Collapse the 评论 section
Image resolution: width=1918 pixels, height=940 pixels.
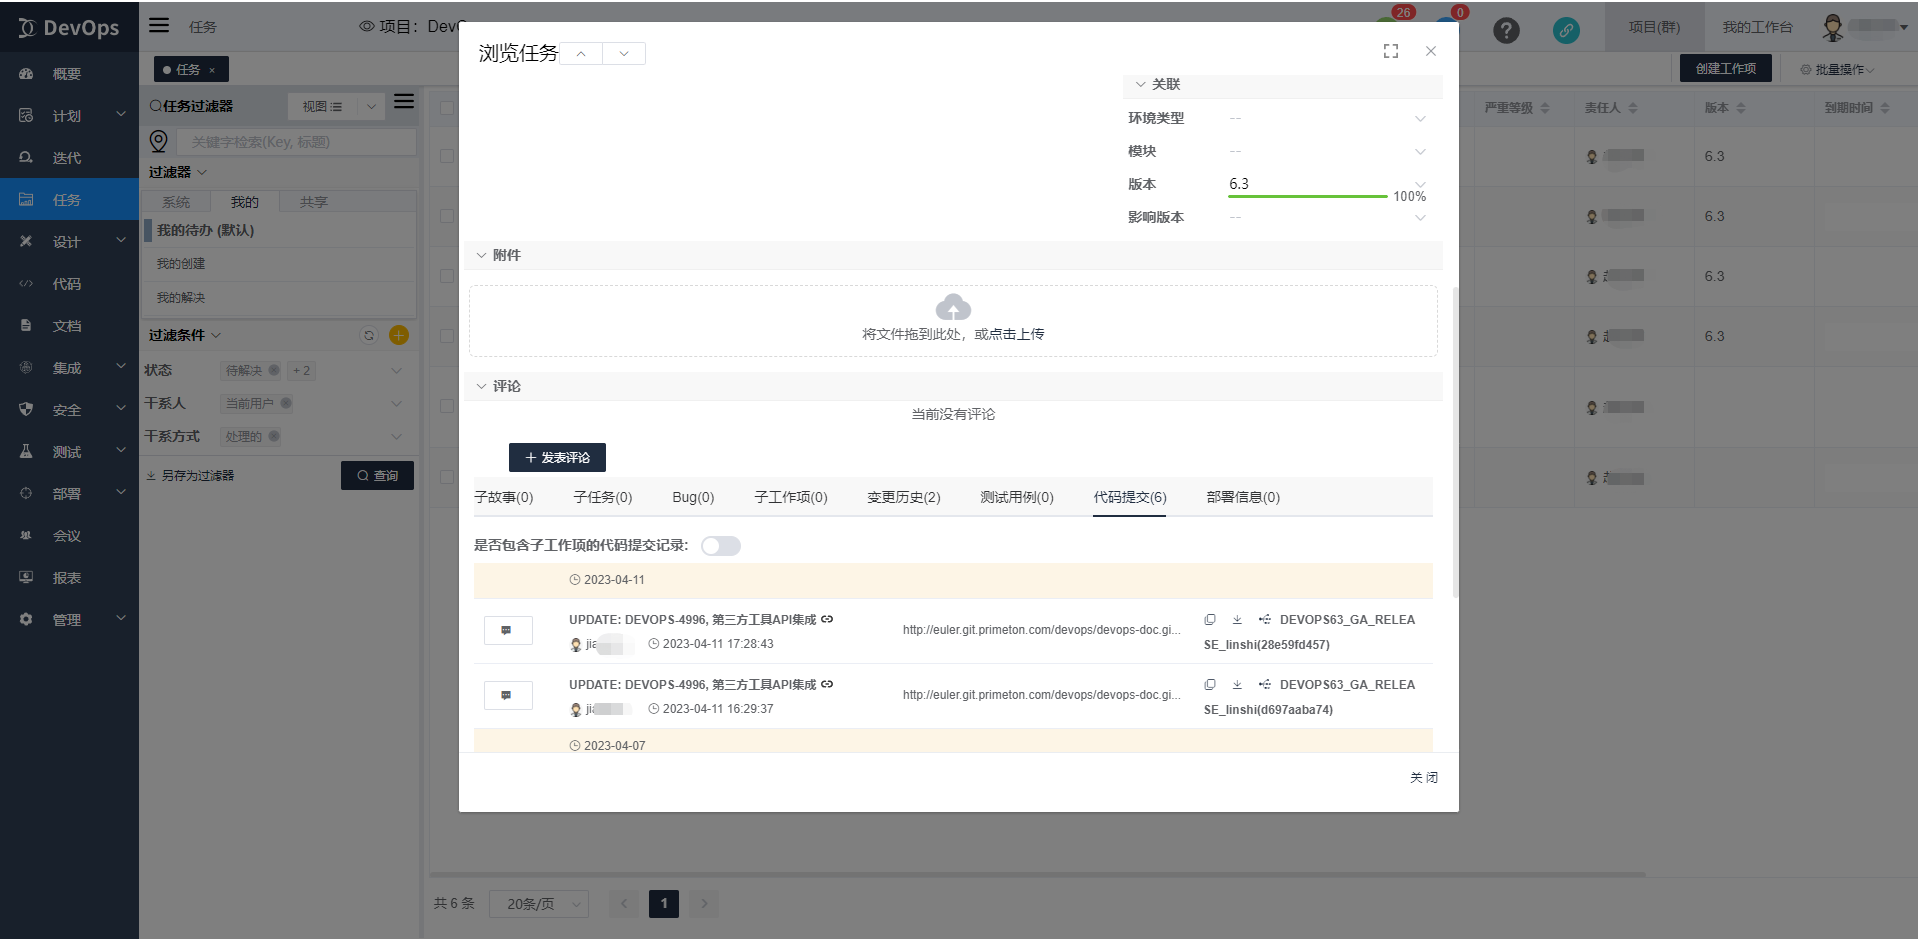point(481,387)
